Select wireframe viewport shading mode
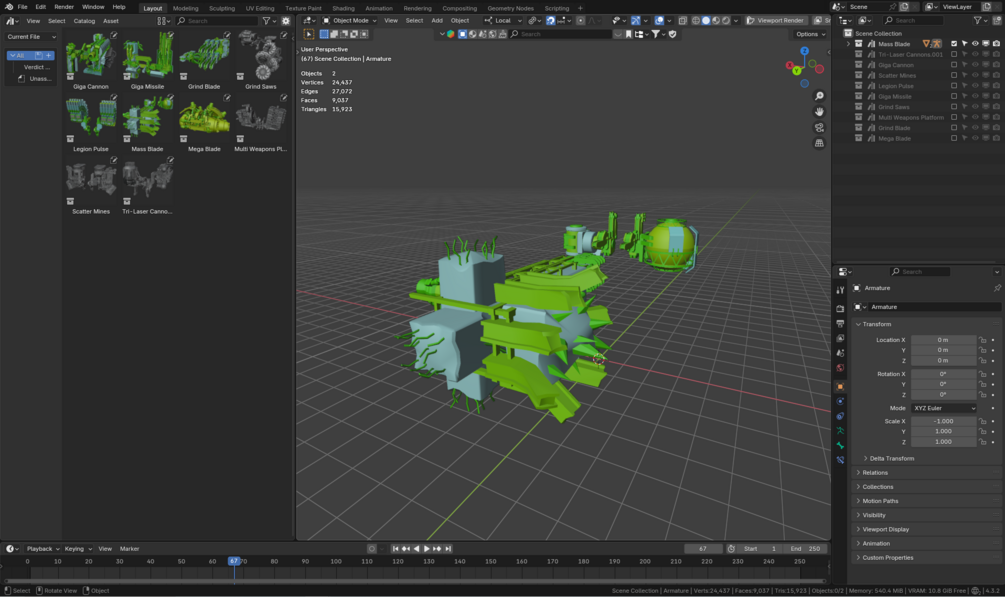Viewport: 1005px width, 597px height. click(x=695, y=21)
